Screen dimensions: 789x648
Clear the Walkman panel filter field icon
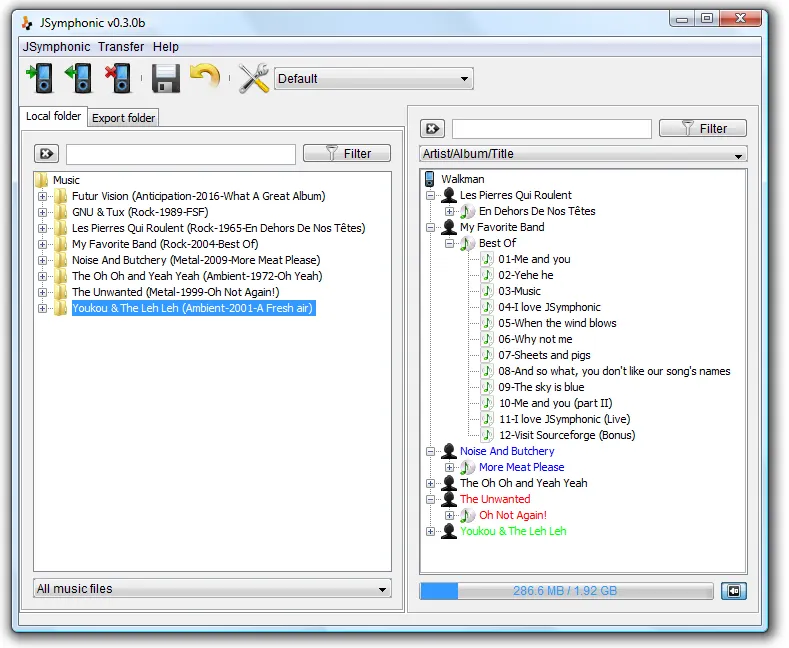point(433,129)
